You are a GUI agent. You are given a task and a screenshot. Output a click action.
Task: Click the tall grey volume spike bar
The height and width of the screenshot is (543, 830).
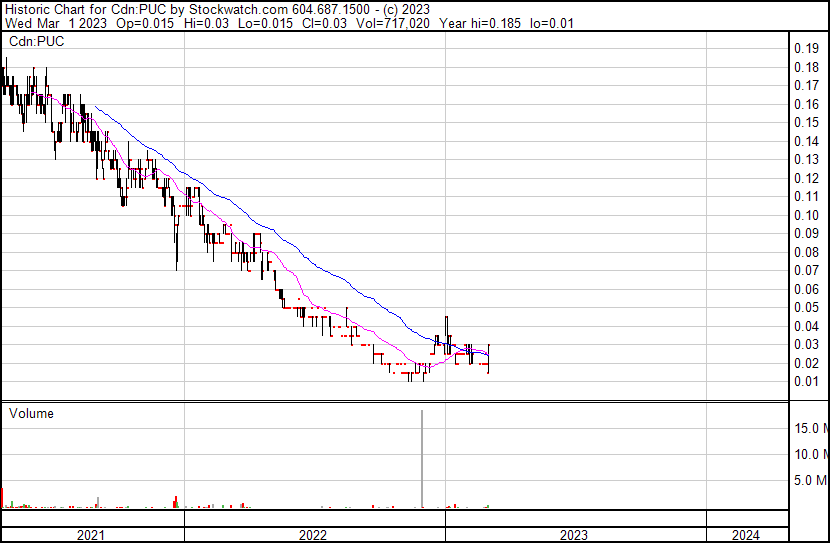(x=422, y=458)
